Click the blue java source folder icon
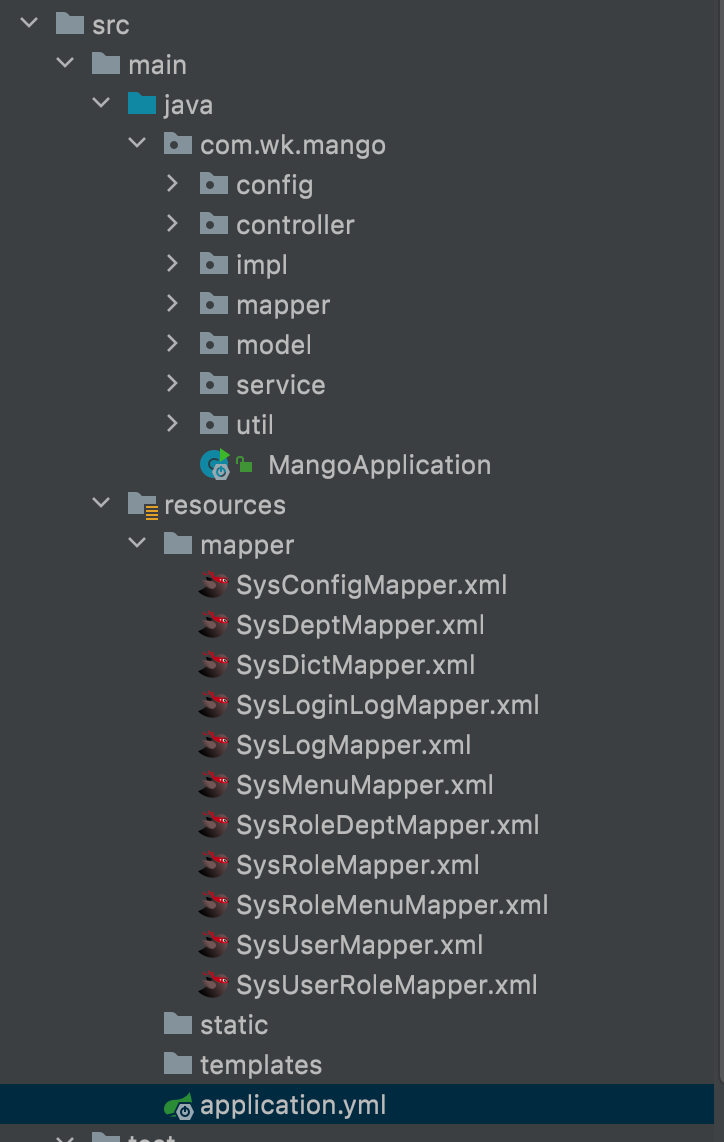The image size is (724, 1142). click(143, 104)
